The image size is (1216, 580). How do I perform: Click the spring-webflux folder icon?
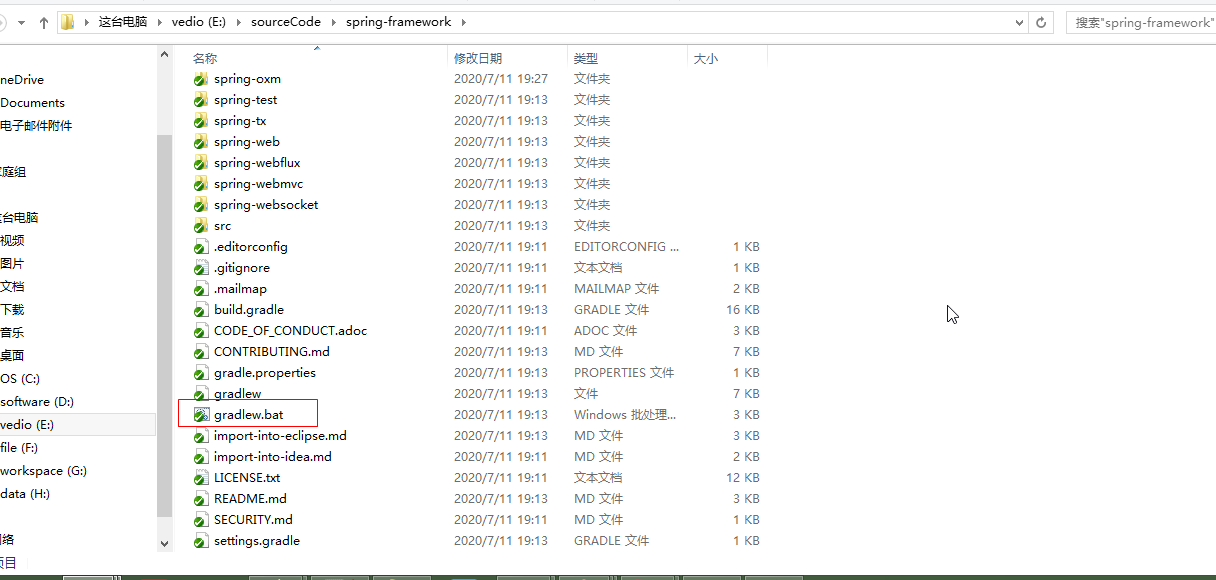pos(201,163)
